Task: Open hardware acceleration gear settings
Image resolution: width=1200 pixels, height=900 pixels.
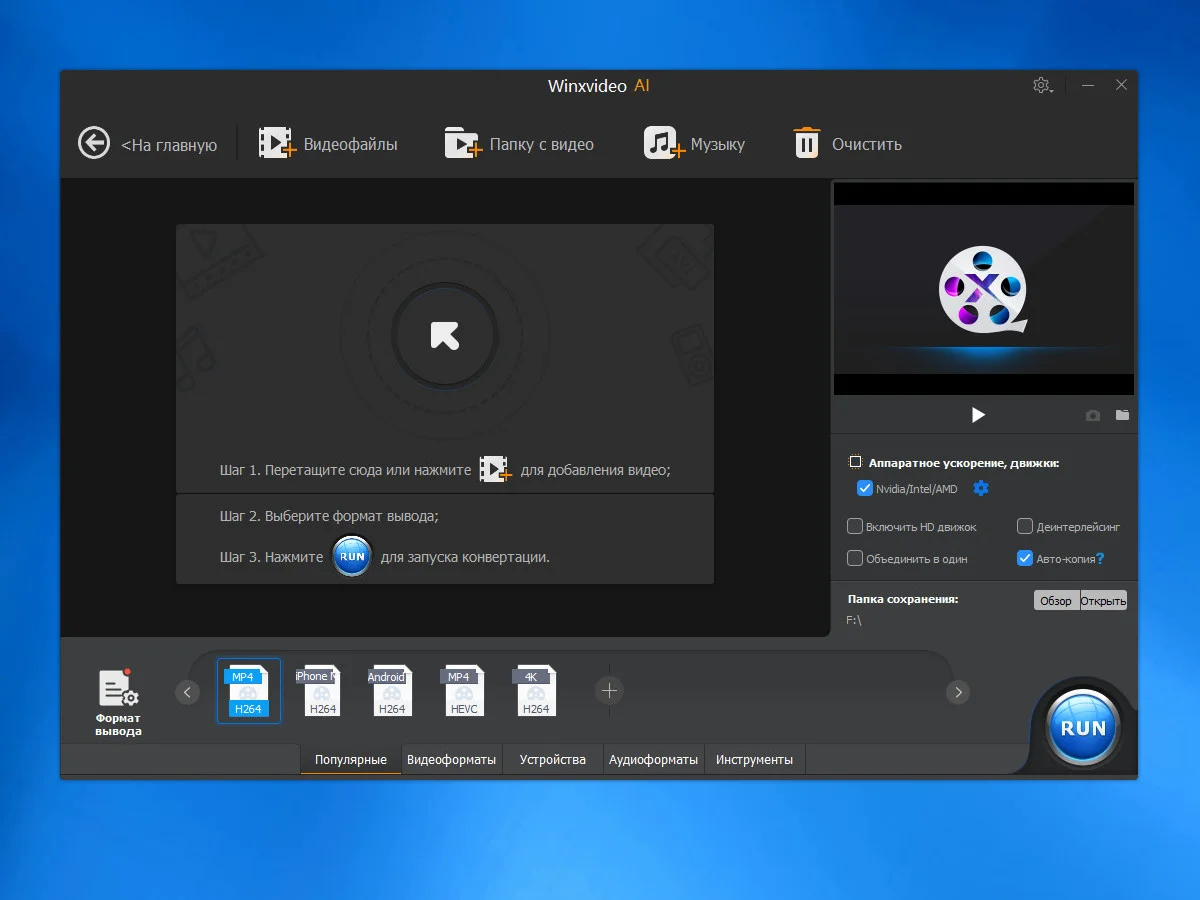Action: [981, 488]
